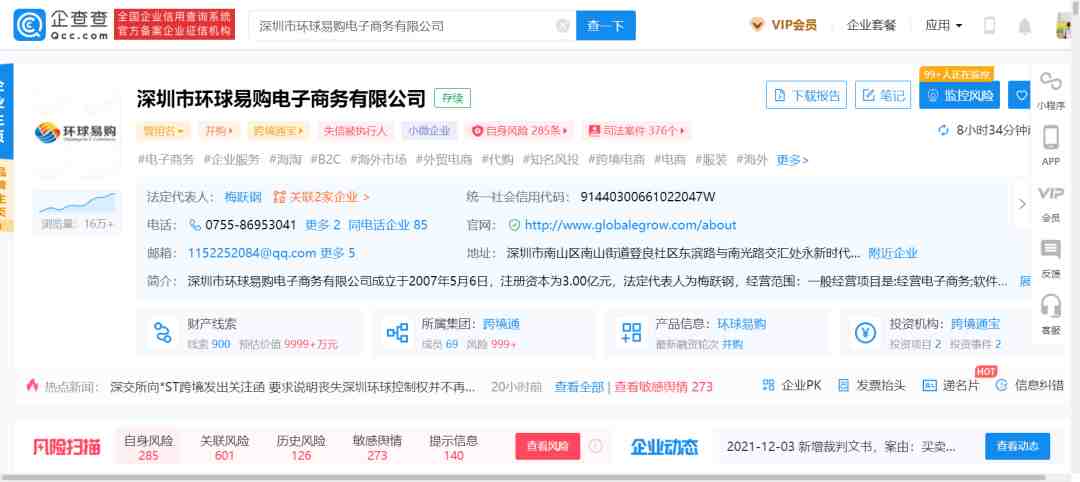Click the refresh icon beside 8小时34分钟
Viewport: 1080px width, 482px height.
pyautogui.click(x=944, y=130)
